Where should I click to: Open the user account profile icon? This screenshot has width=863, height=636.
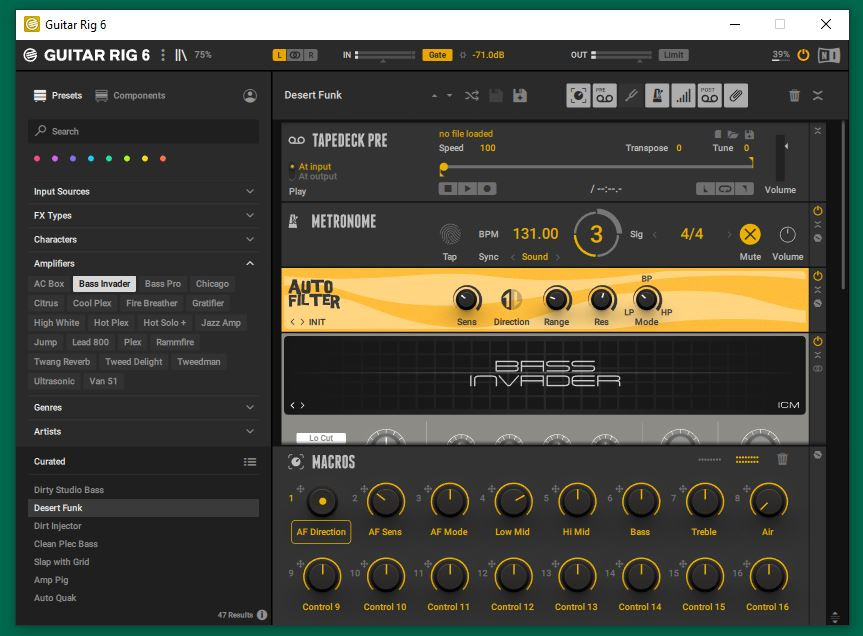pyautogui.click(x=250, y=96)
